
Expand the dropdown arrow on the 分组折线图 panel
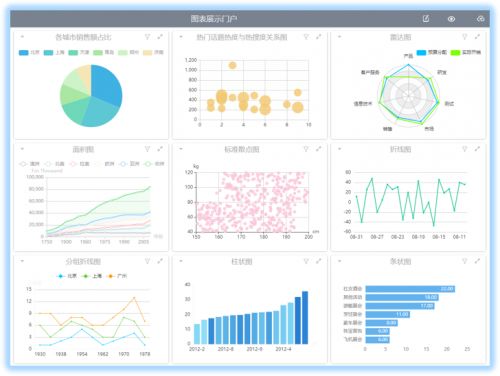point(22,261)
